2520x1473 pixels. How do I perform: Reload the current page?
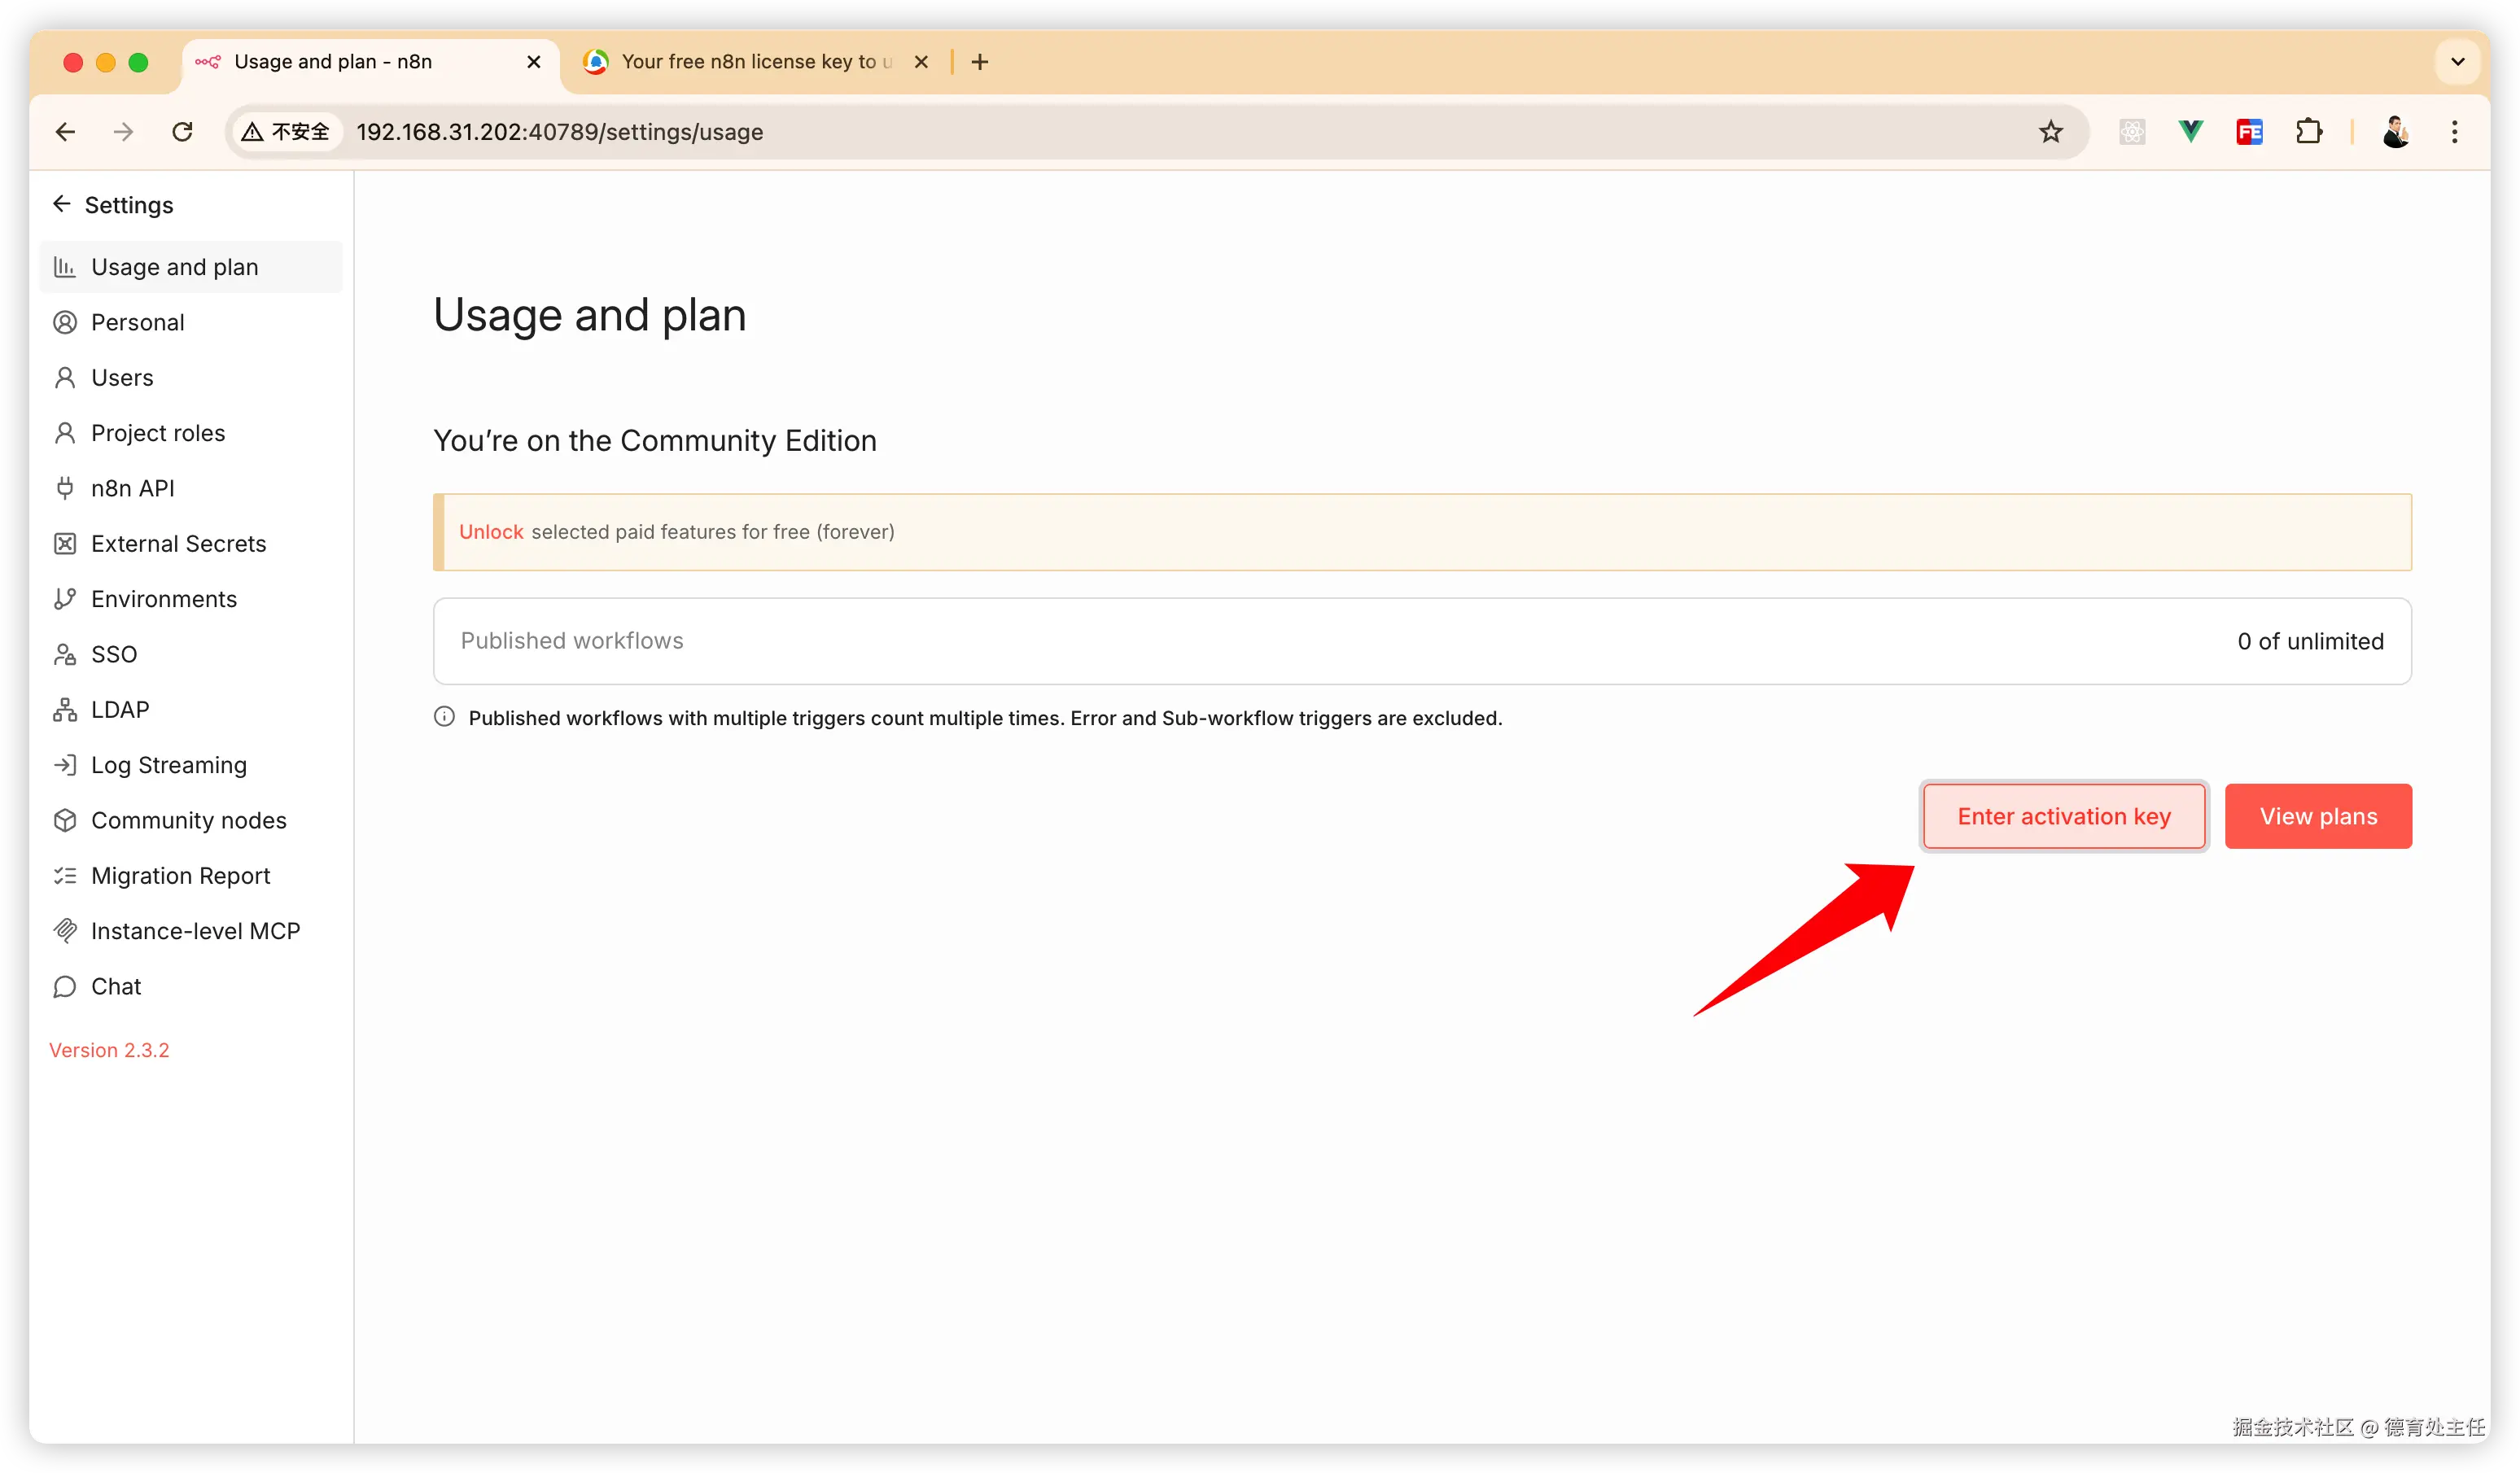coord(182,131)
